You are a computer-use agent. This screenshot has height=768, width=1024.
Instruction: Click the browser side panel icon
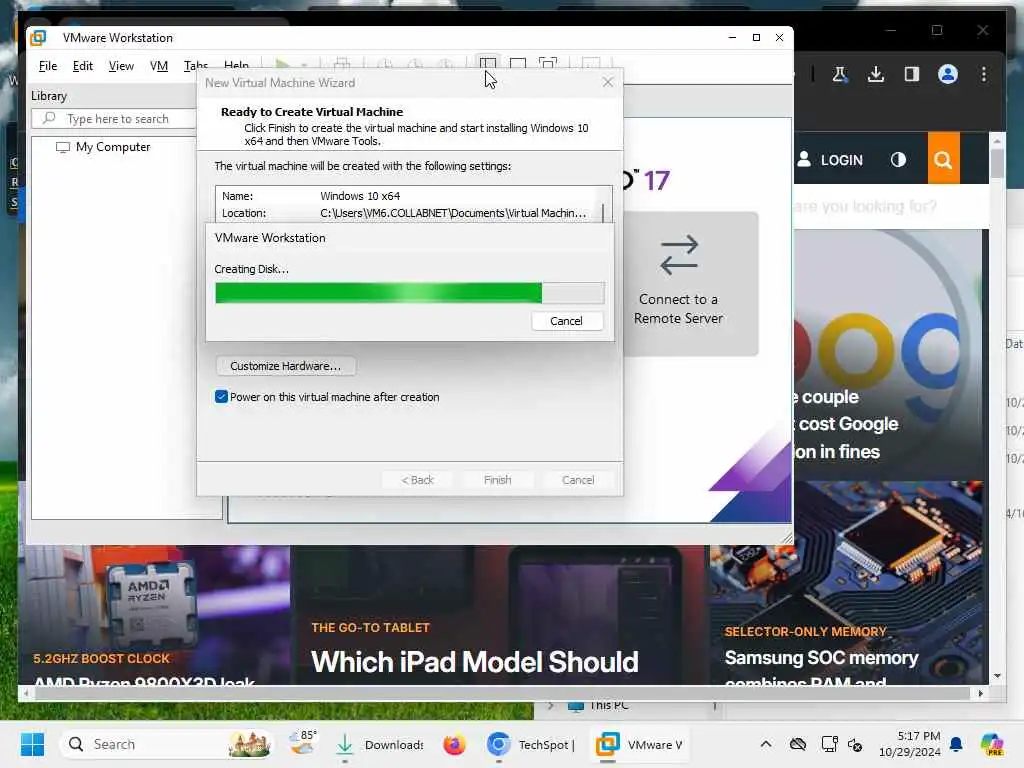[912, 74]
